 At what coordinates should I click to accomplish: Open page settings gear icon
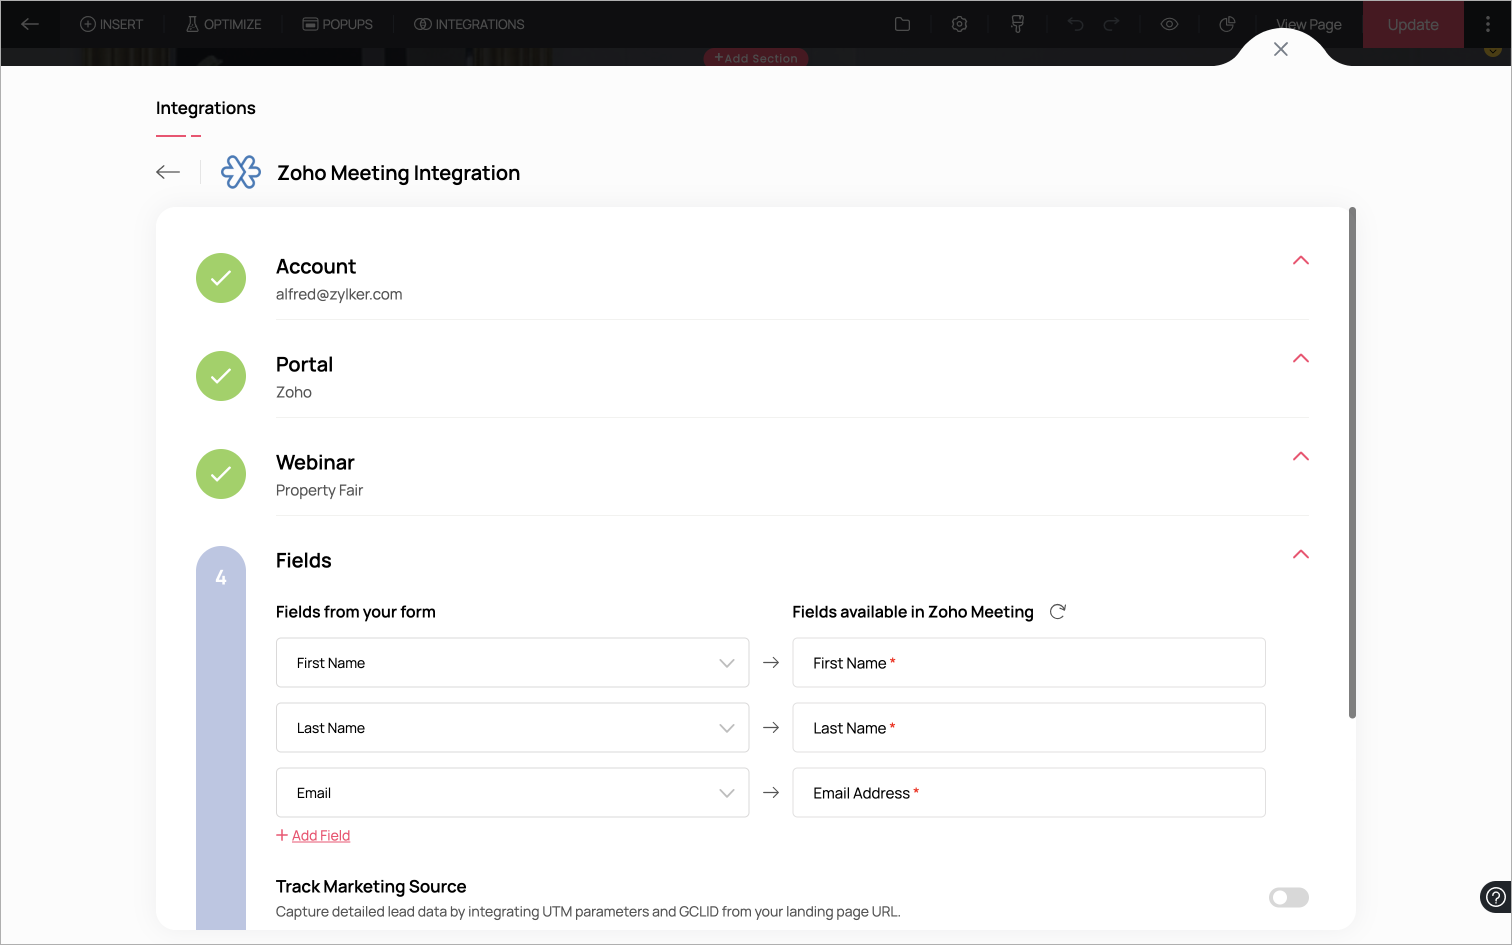pos(959,24)
